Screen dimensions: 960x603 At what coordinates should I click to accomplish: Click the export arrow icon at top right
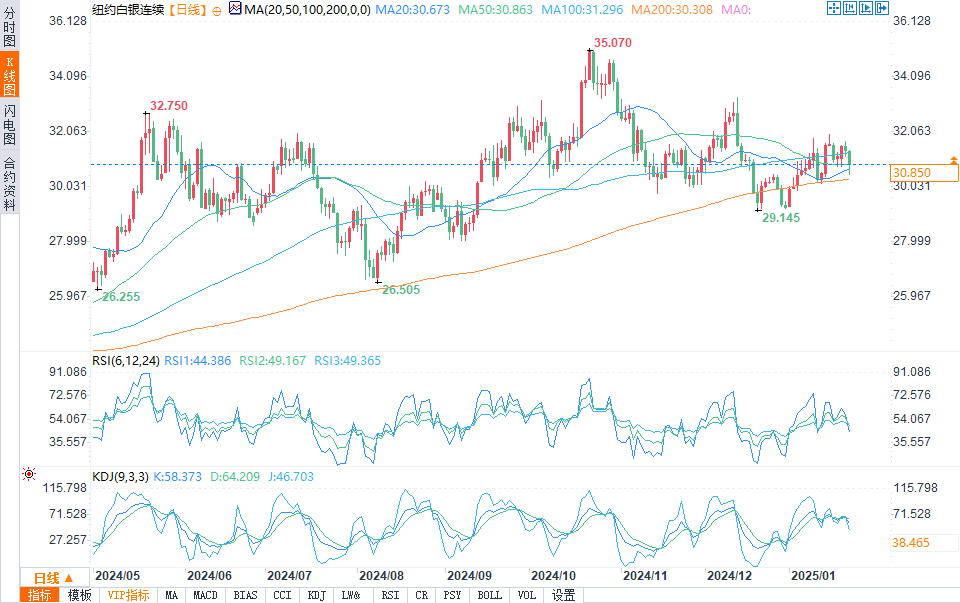tap(882, 8)
